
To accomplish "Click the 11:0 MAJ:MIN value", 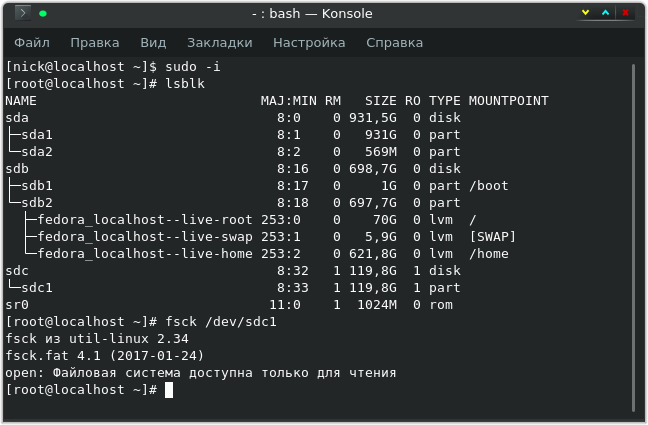I will click(285, 305).
